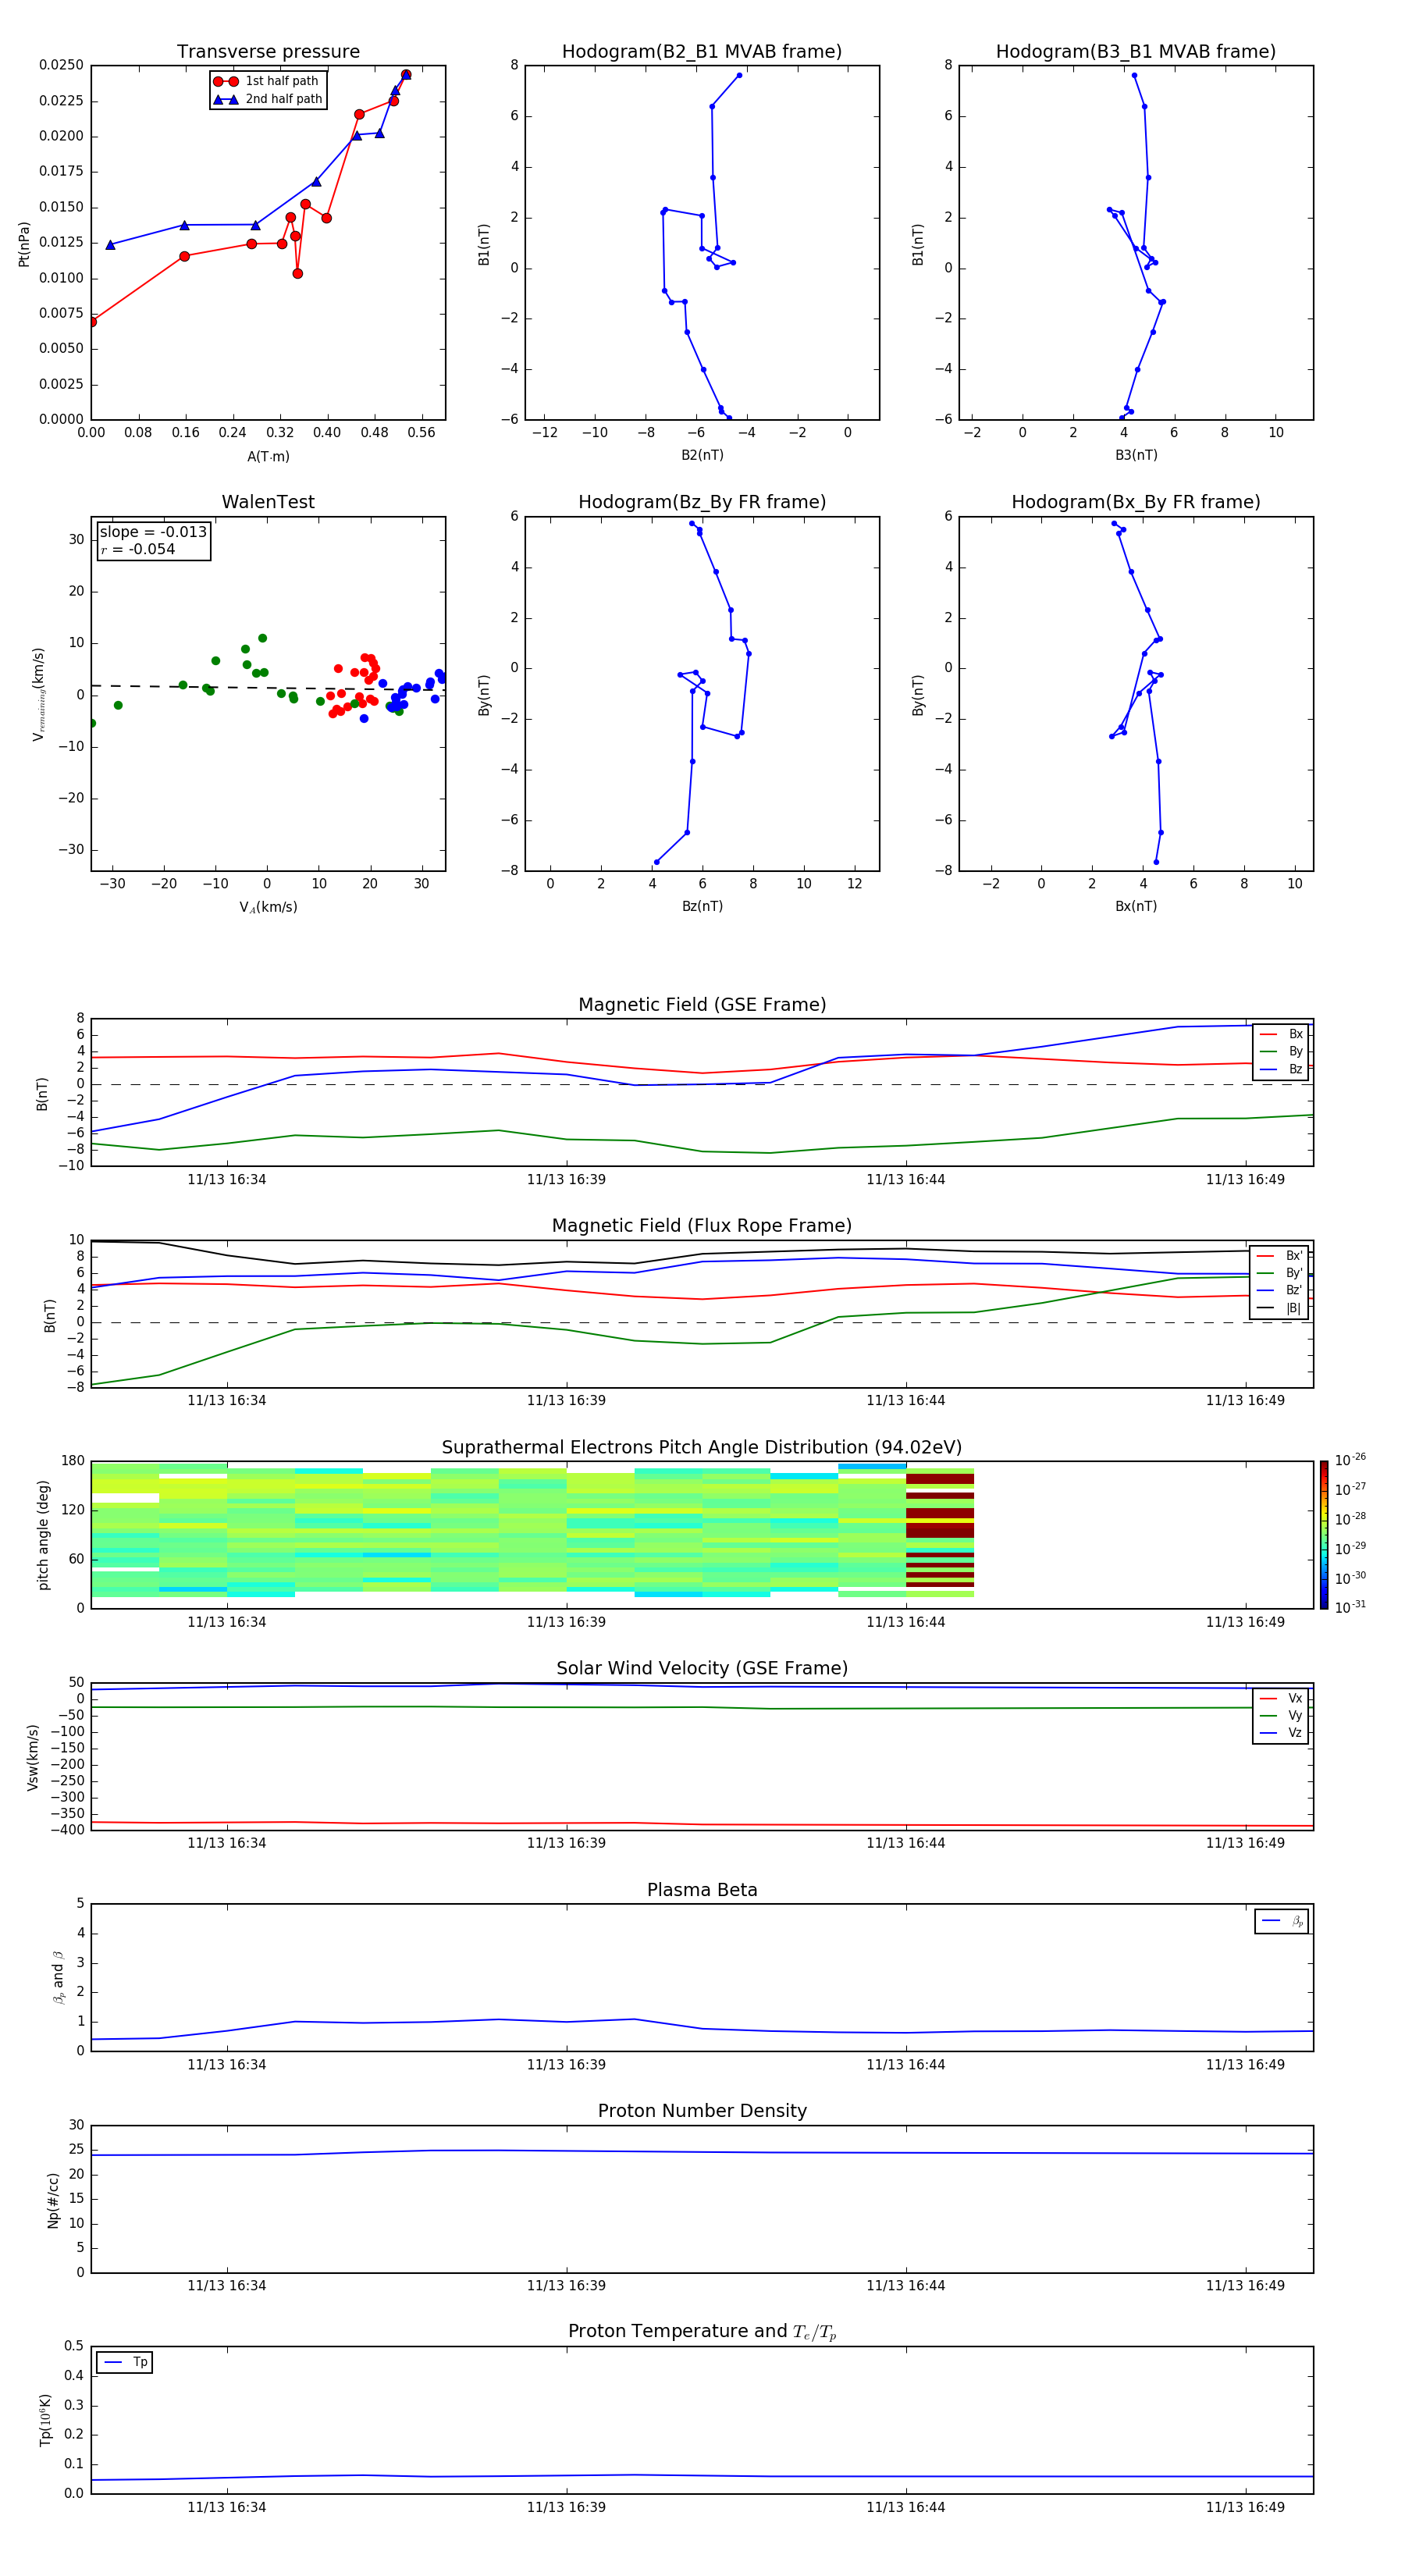Click the 'pitch angle (deg)' axis label
This screenshot has height=2576, width=1405.
(43, 1535)
